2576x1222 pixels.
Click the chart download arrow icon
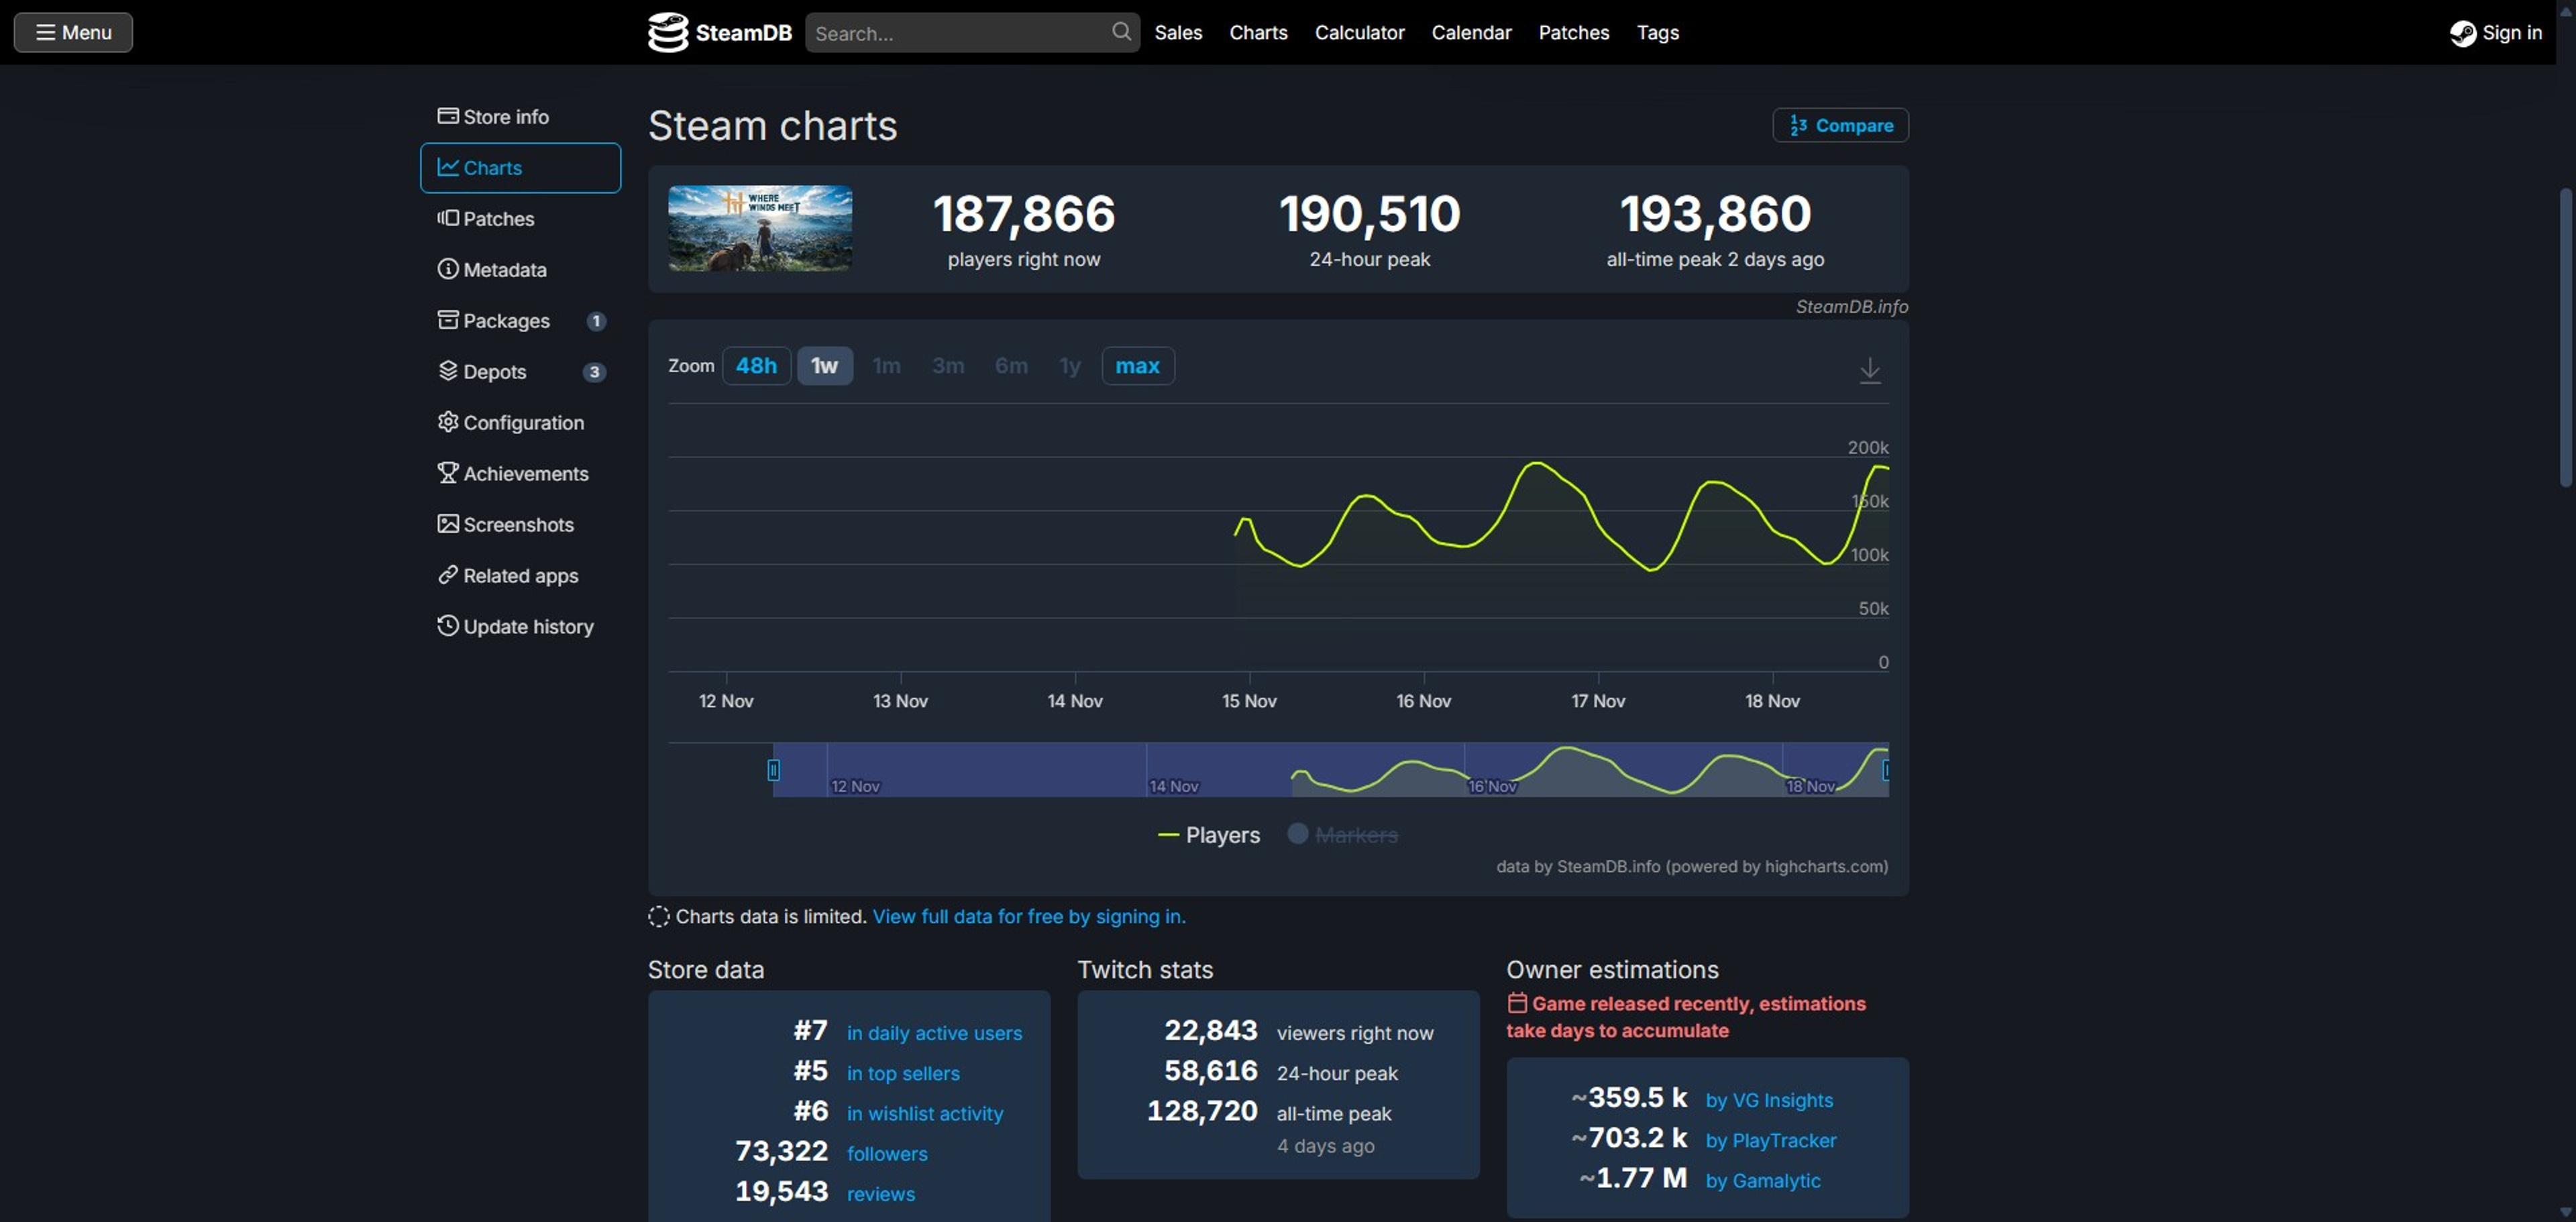pos(1869,370)
